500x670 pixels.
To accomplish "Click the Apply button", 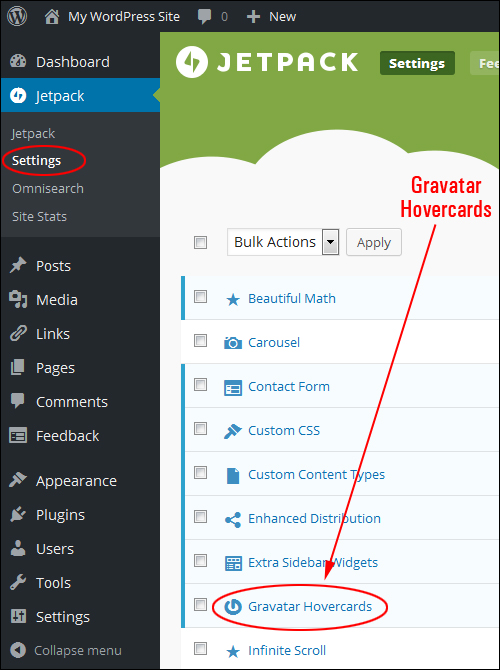I will tap(374, 242).
